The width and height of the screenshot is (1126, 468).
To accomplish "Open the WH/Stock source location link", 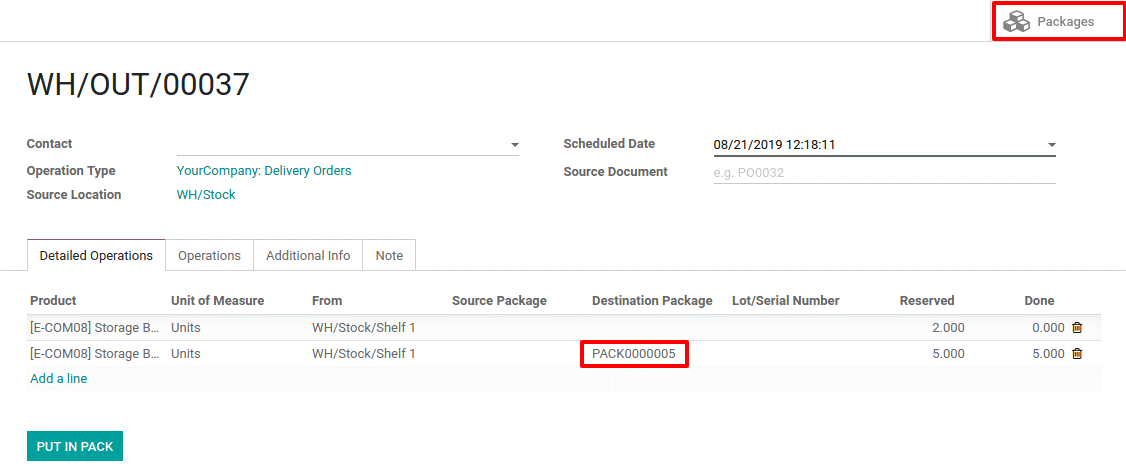I will pyautogui.click(x=206, y=195).
